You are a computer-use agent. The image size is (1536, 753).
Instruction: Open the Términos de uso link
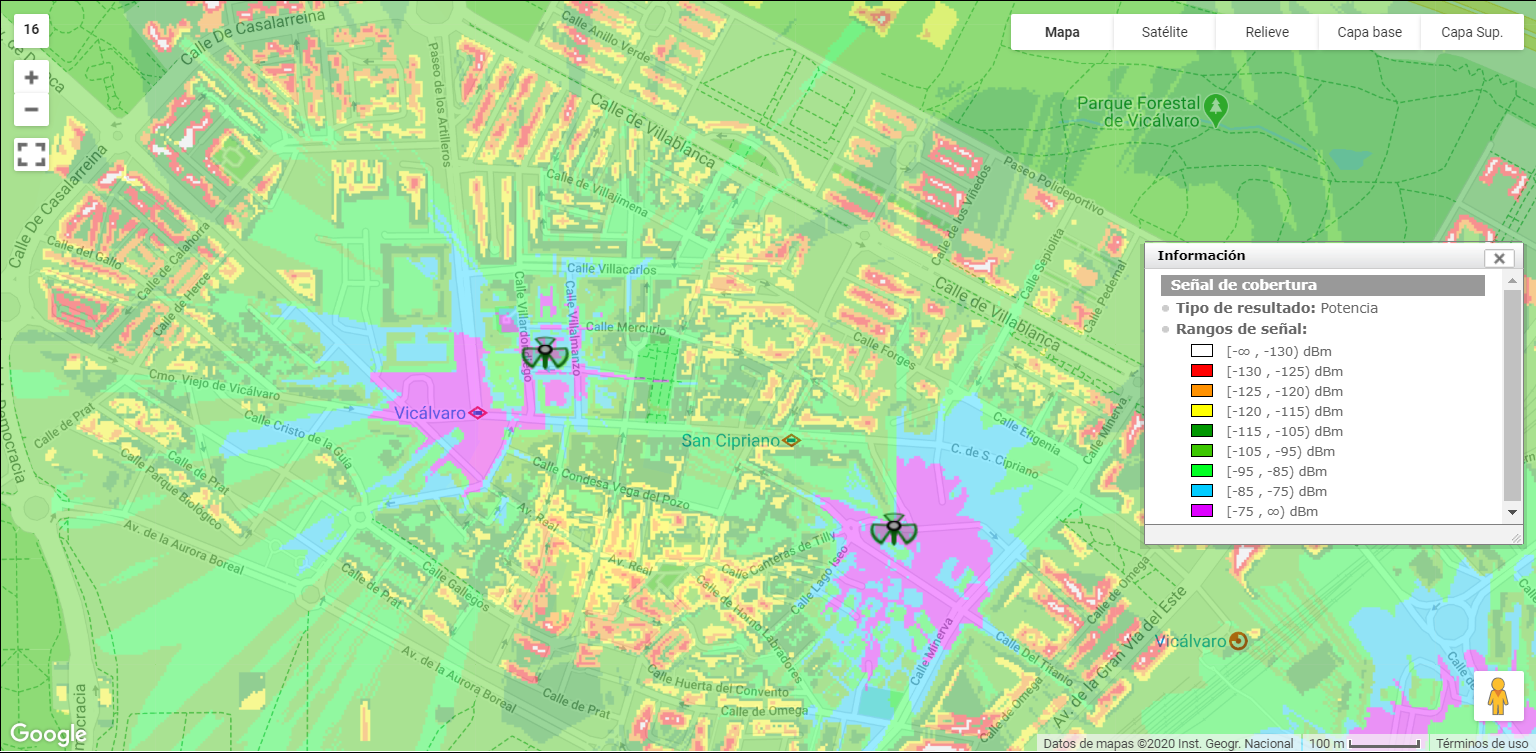click(x=1481, y=743)
